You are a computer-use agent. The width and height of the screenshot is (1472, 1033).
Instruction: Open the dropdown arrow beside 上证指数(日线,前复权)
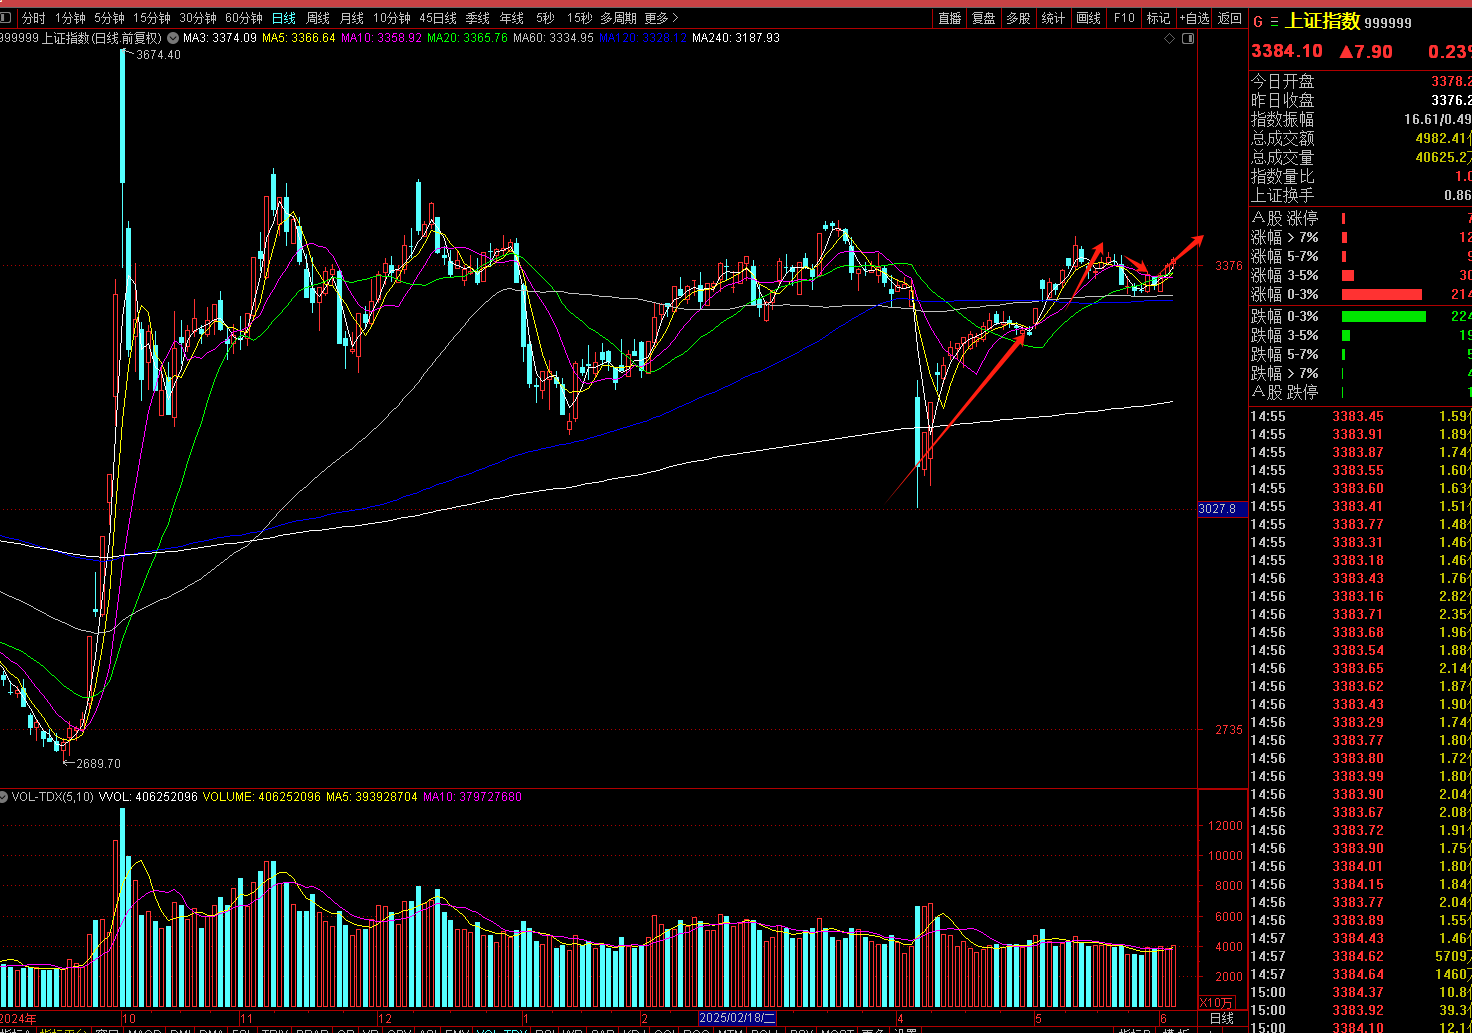point(173,38)
